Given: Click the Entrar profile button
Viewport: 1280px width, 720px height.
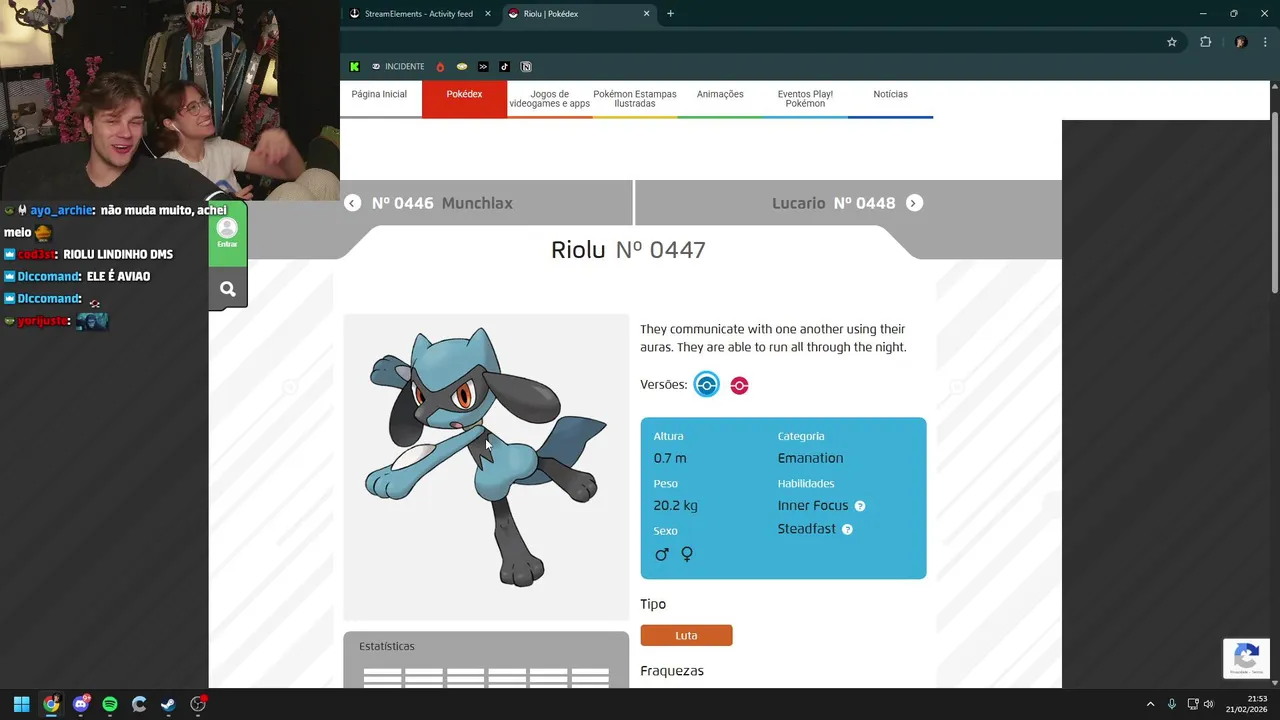Looking at the screenshot, I should click(227, 233).
